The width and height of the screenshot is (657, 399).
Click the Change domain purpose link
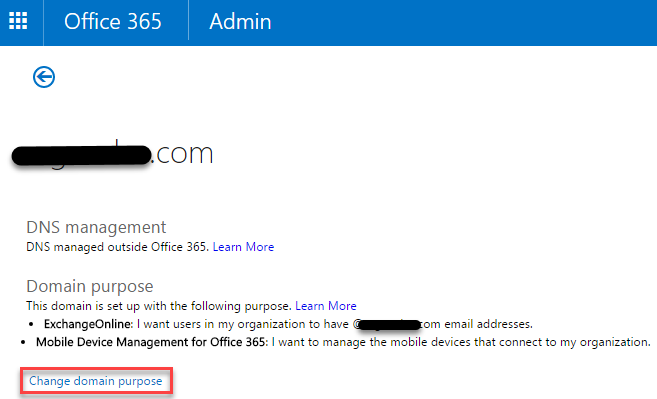coord(96,381)
